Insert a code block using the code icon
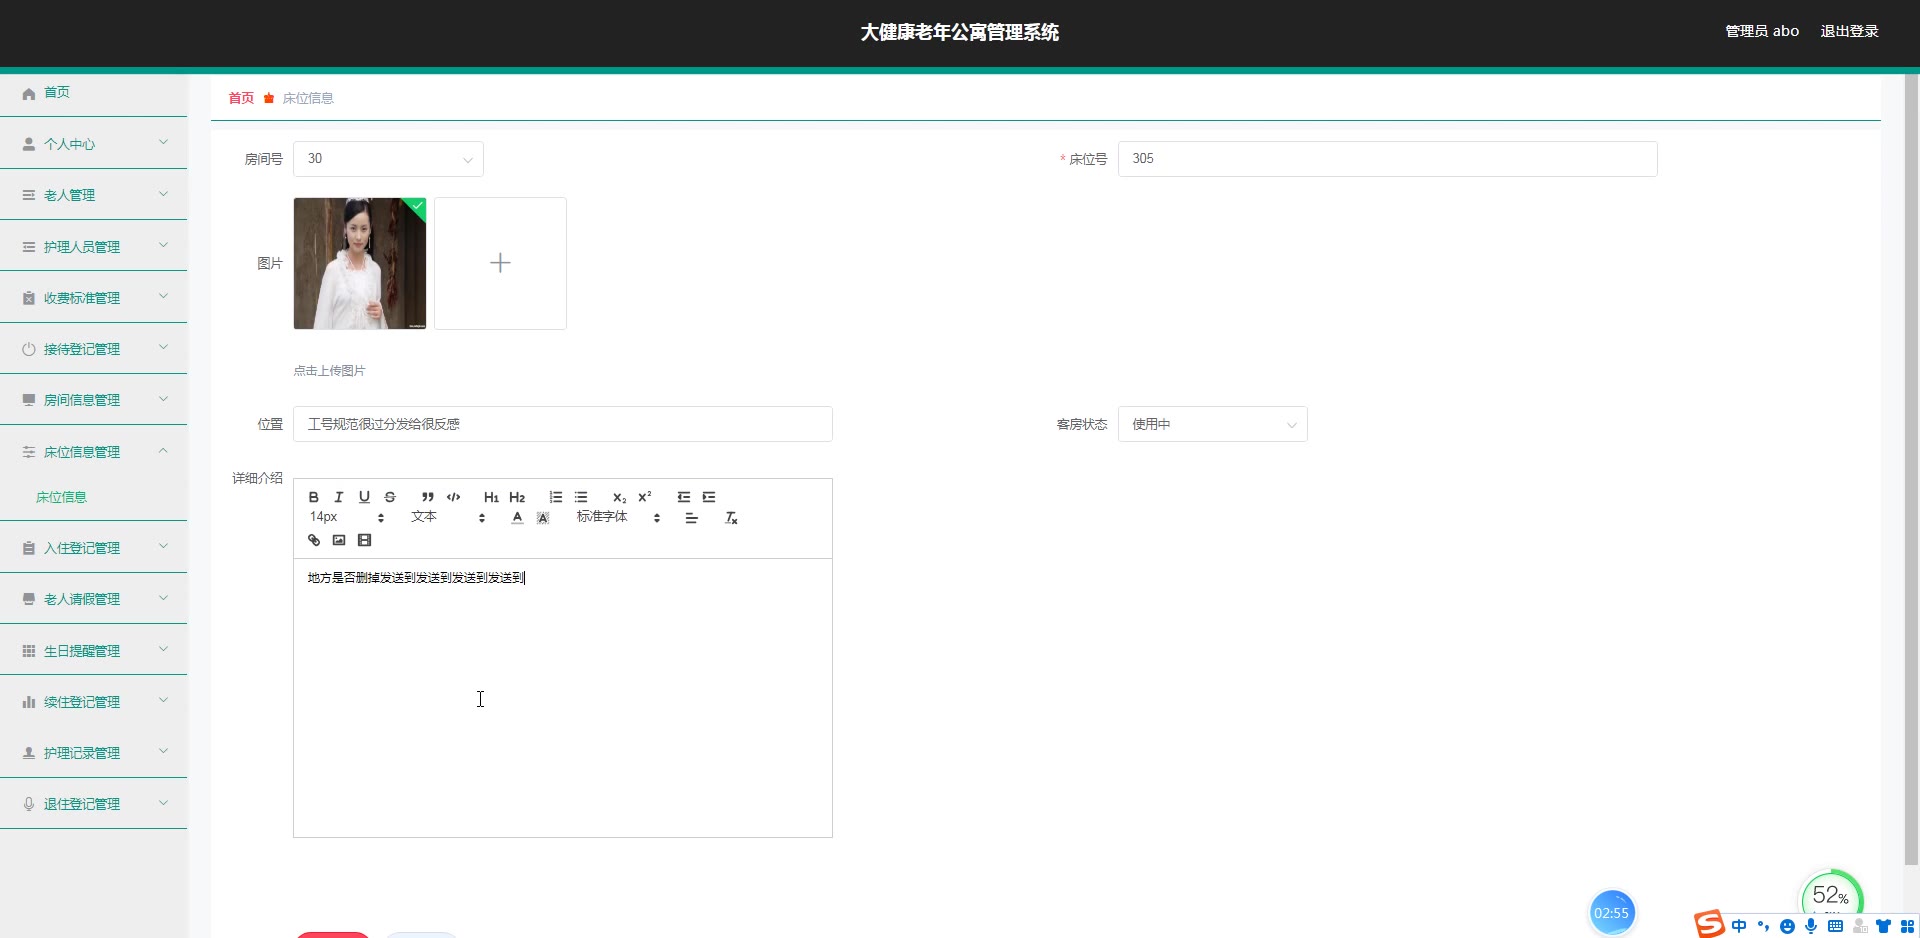This screenshot has width=1920, height=938. 454,497
